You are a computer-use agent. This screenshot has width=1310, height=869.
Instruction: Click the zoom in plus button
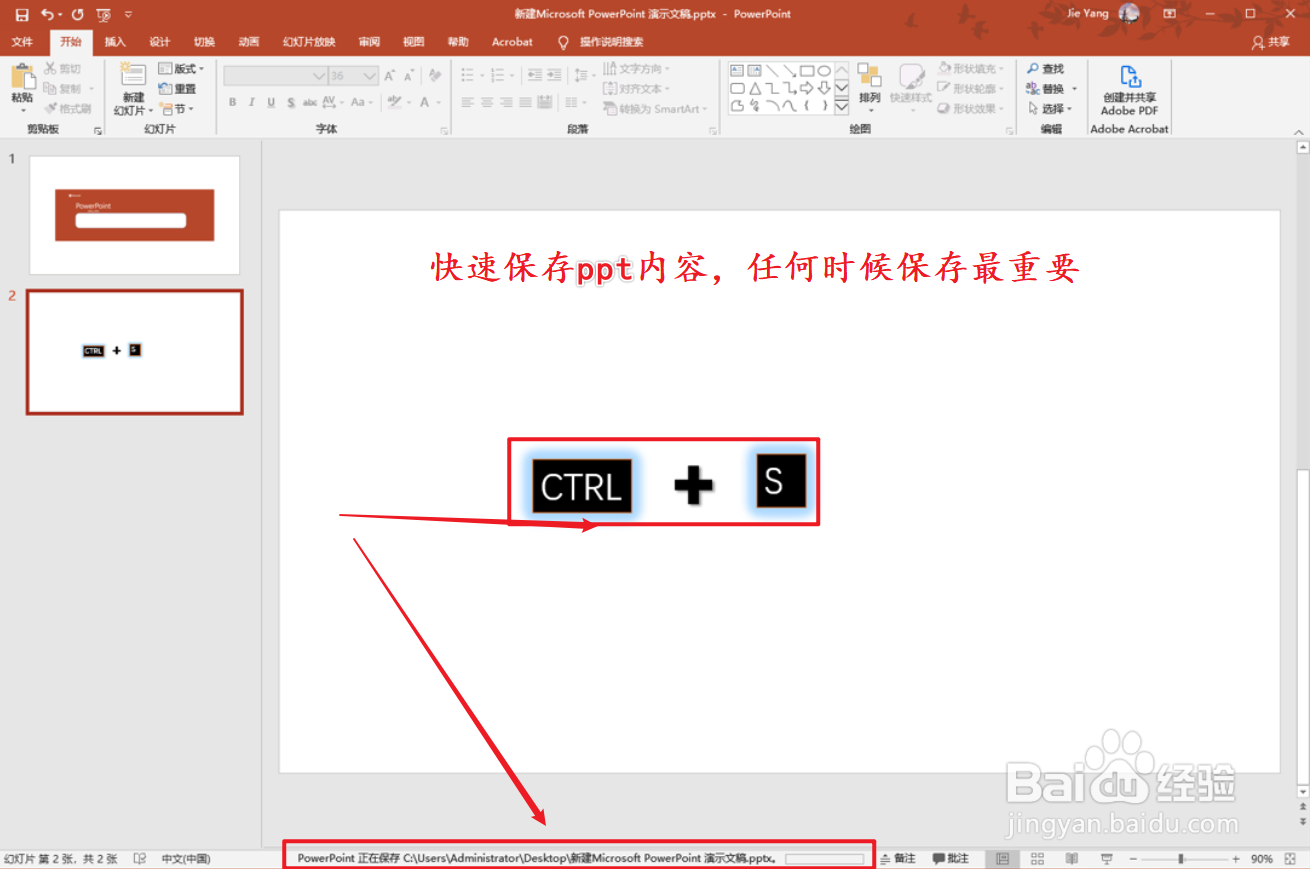[x=1236, y=859]
